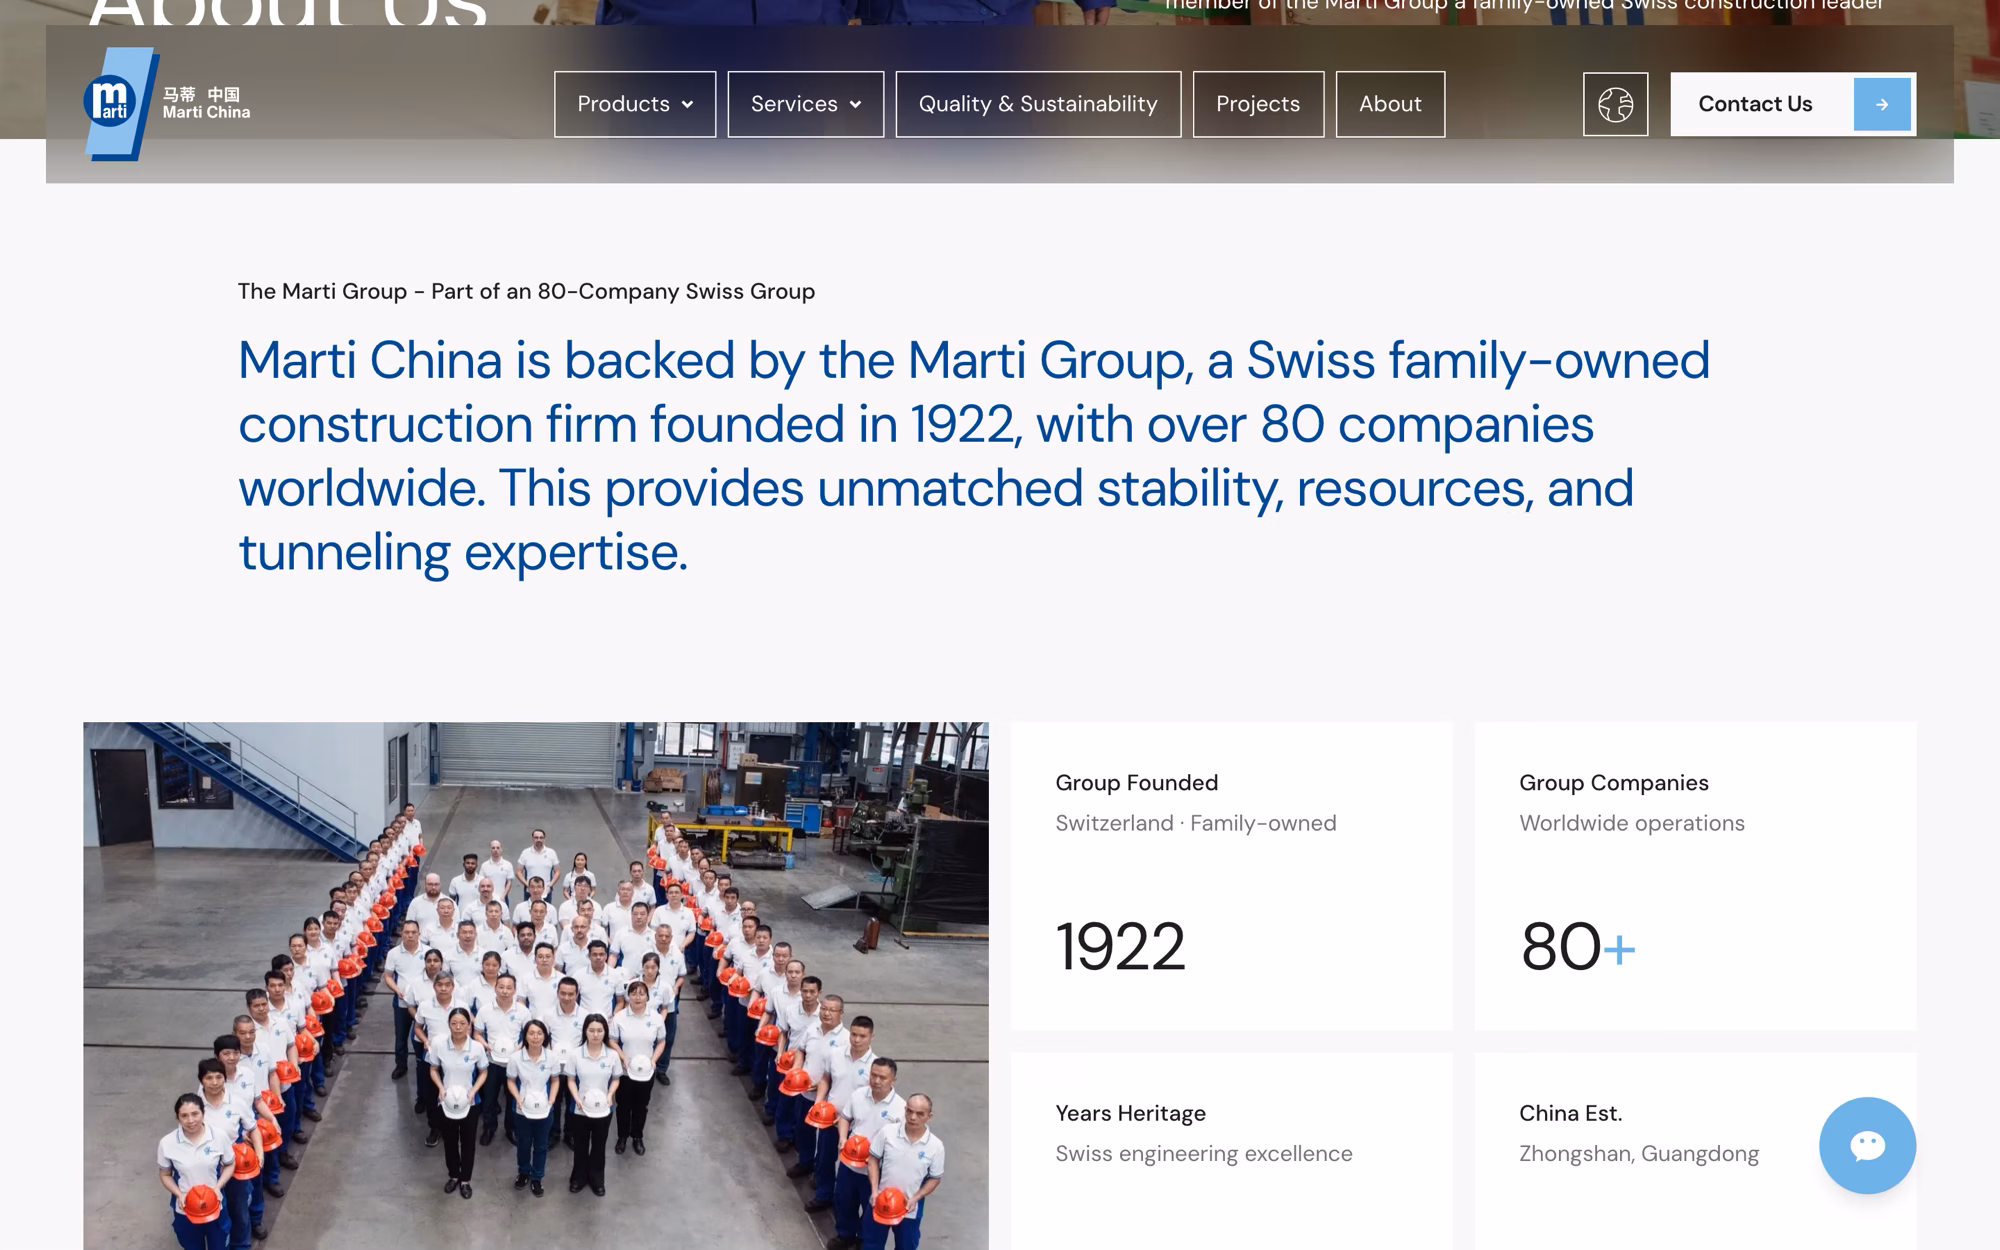The image size is (2000, 1250).
Task: Click 'Swiss engineering excellence' text
Action: tap(1204, 1153)
